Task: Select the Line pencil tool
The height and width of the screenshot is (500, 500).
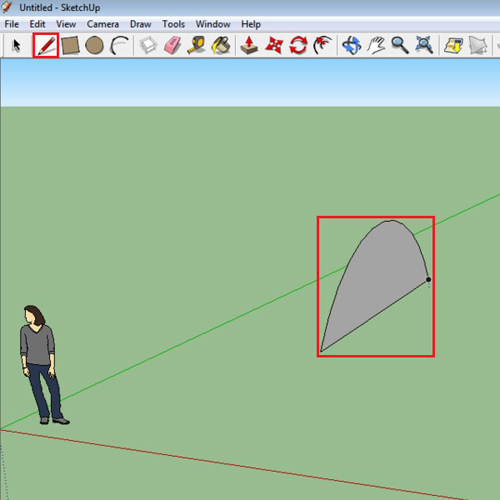Action: (46, 45)
